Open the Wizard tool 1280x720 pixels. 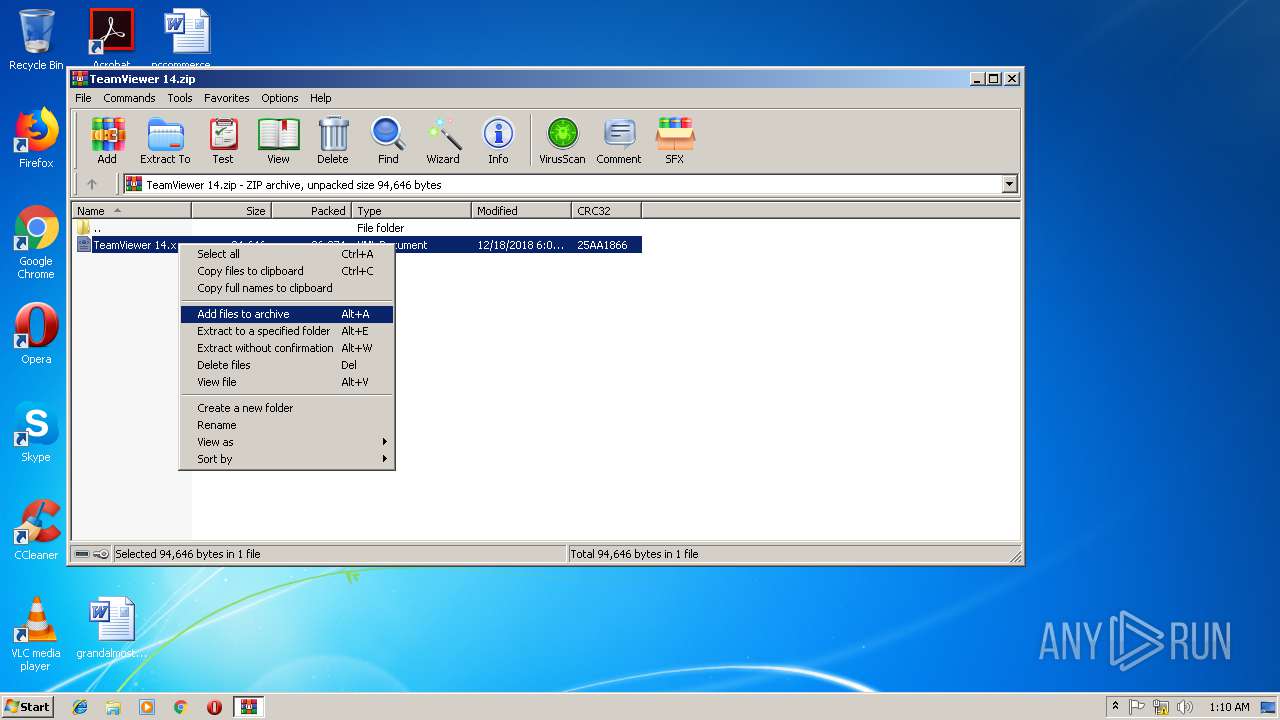[x=443, y=140]
